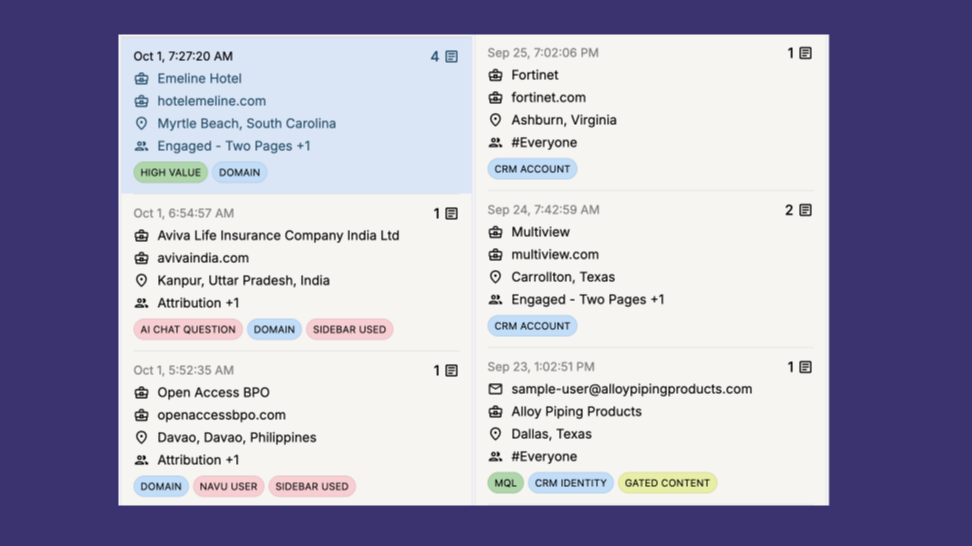Viewport: 972px width, 546px height.
Task: Click the NAVU USER tag
Action: point(228,487)
